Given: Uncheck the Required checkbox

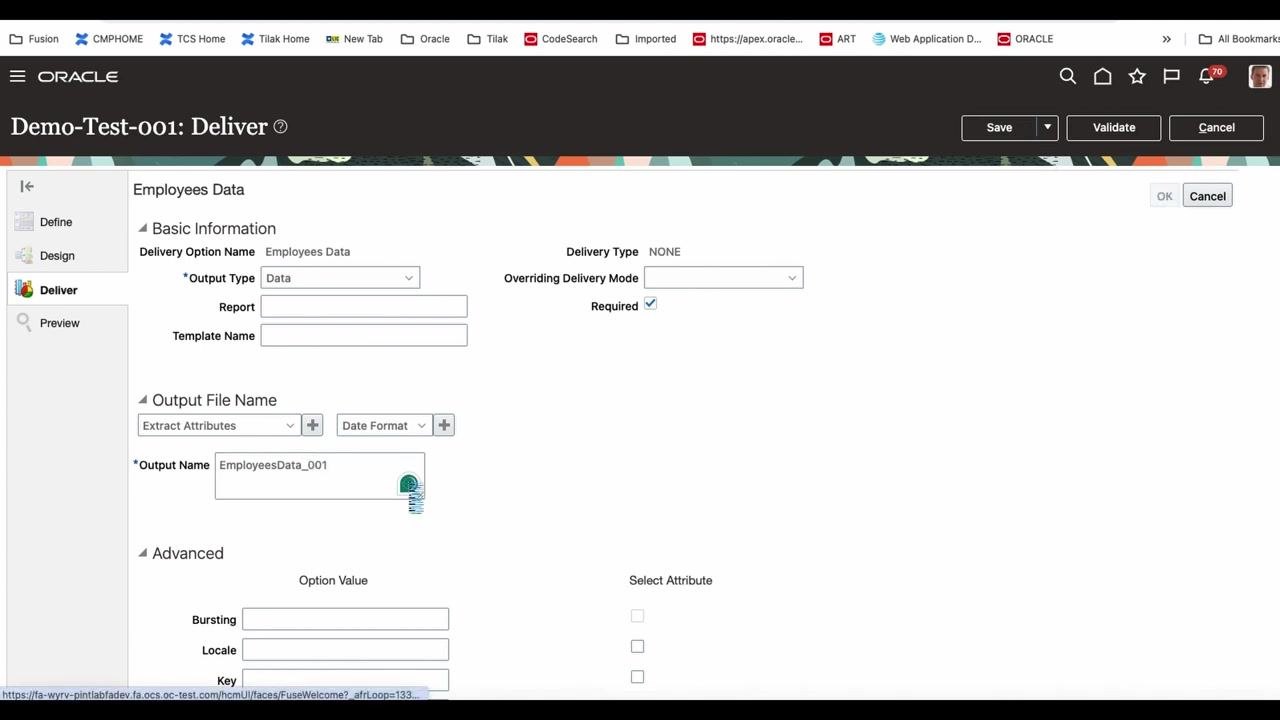Looking at the screenshot, I should pos(650,304).
